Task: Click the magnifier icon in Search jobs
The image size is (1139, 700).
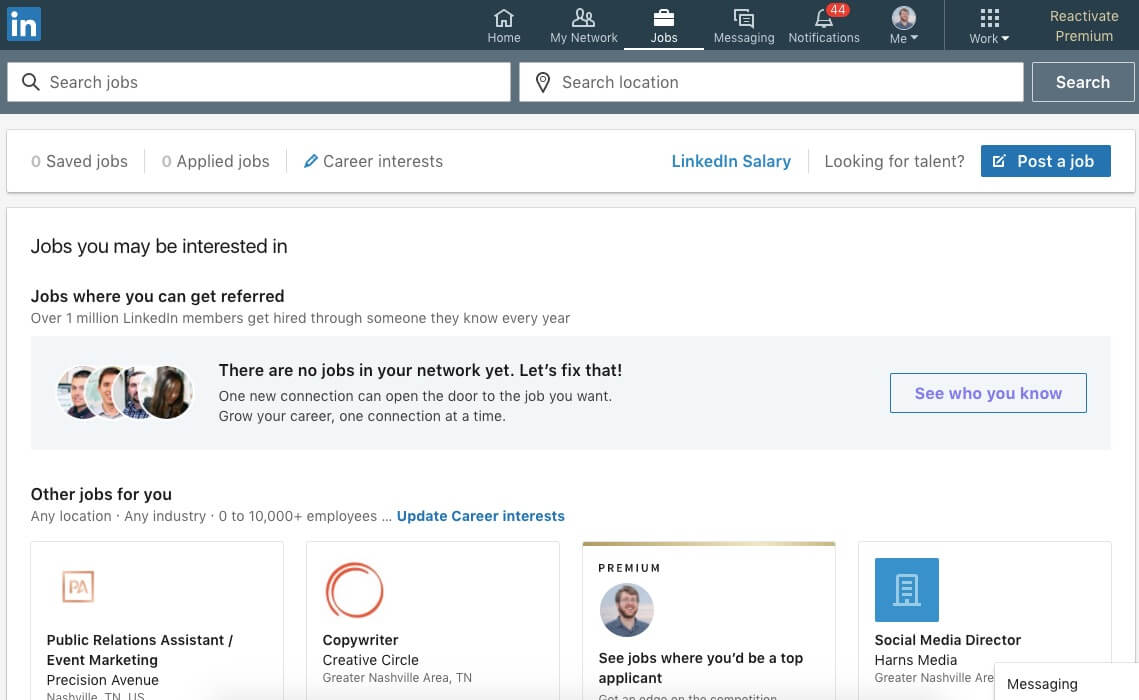Action: click(x=31, y=82)
